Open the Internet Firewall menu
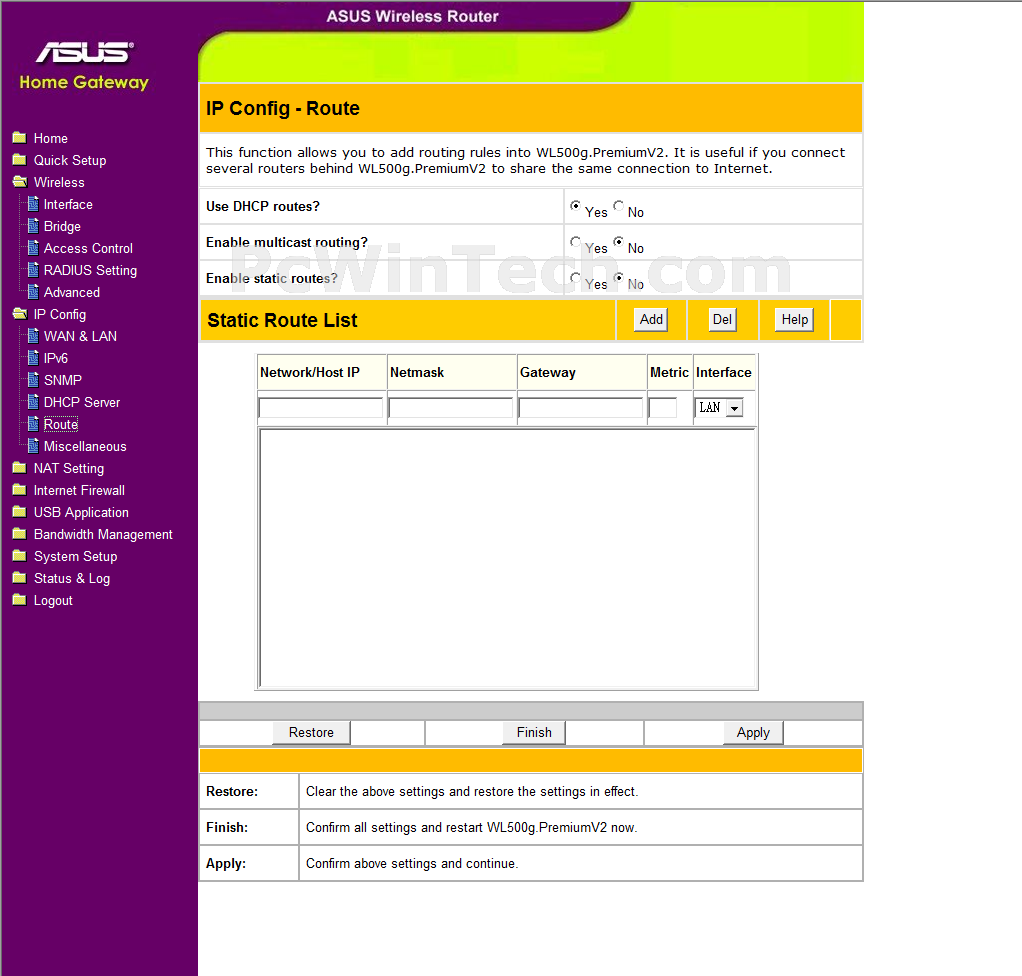1022x976 pixels. 80,490
